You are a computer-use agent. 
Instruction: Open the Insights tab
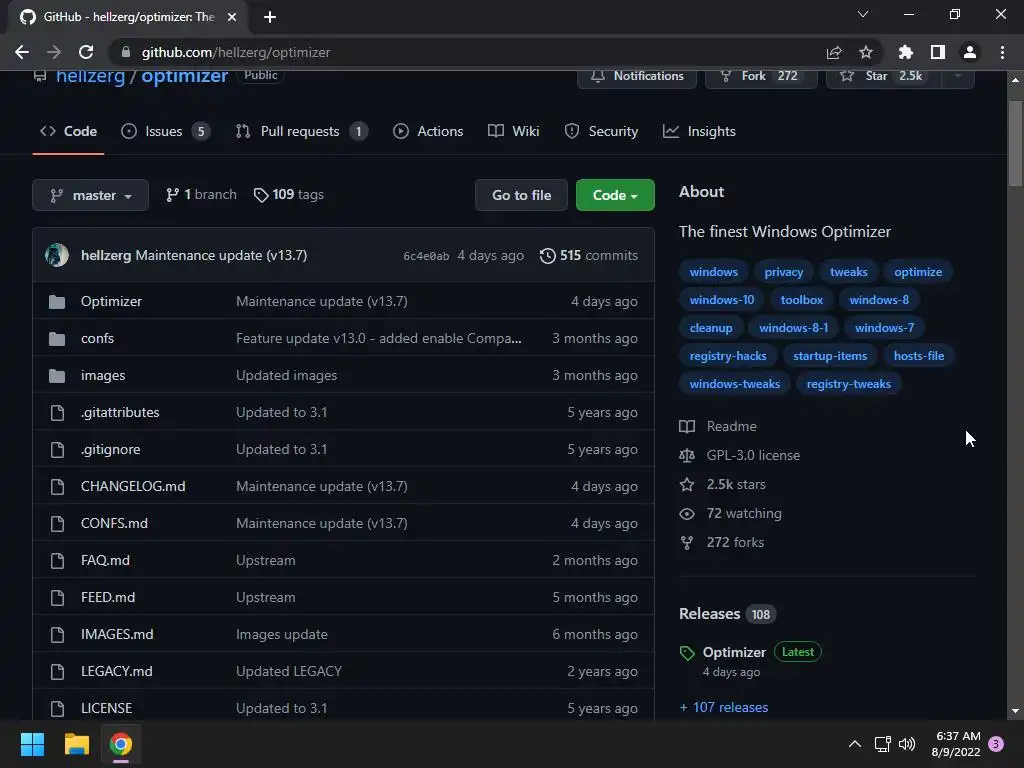(x=699, y=131)
